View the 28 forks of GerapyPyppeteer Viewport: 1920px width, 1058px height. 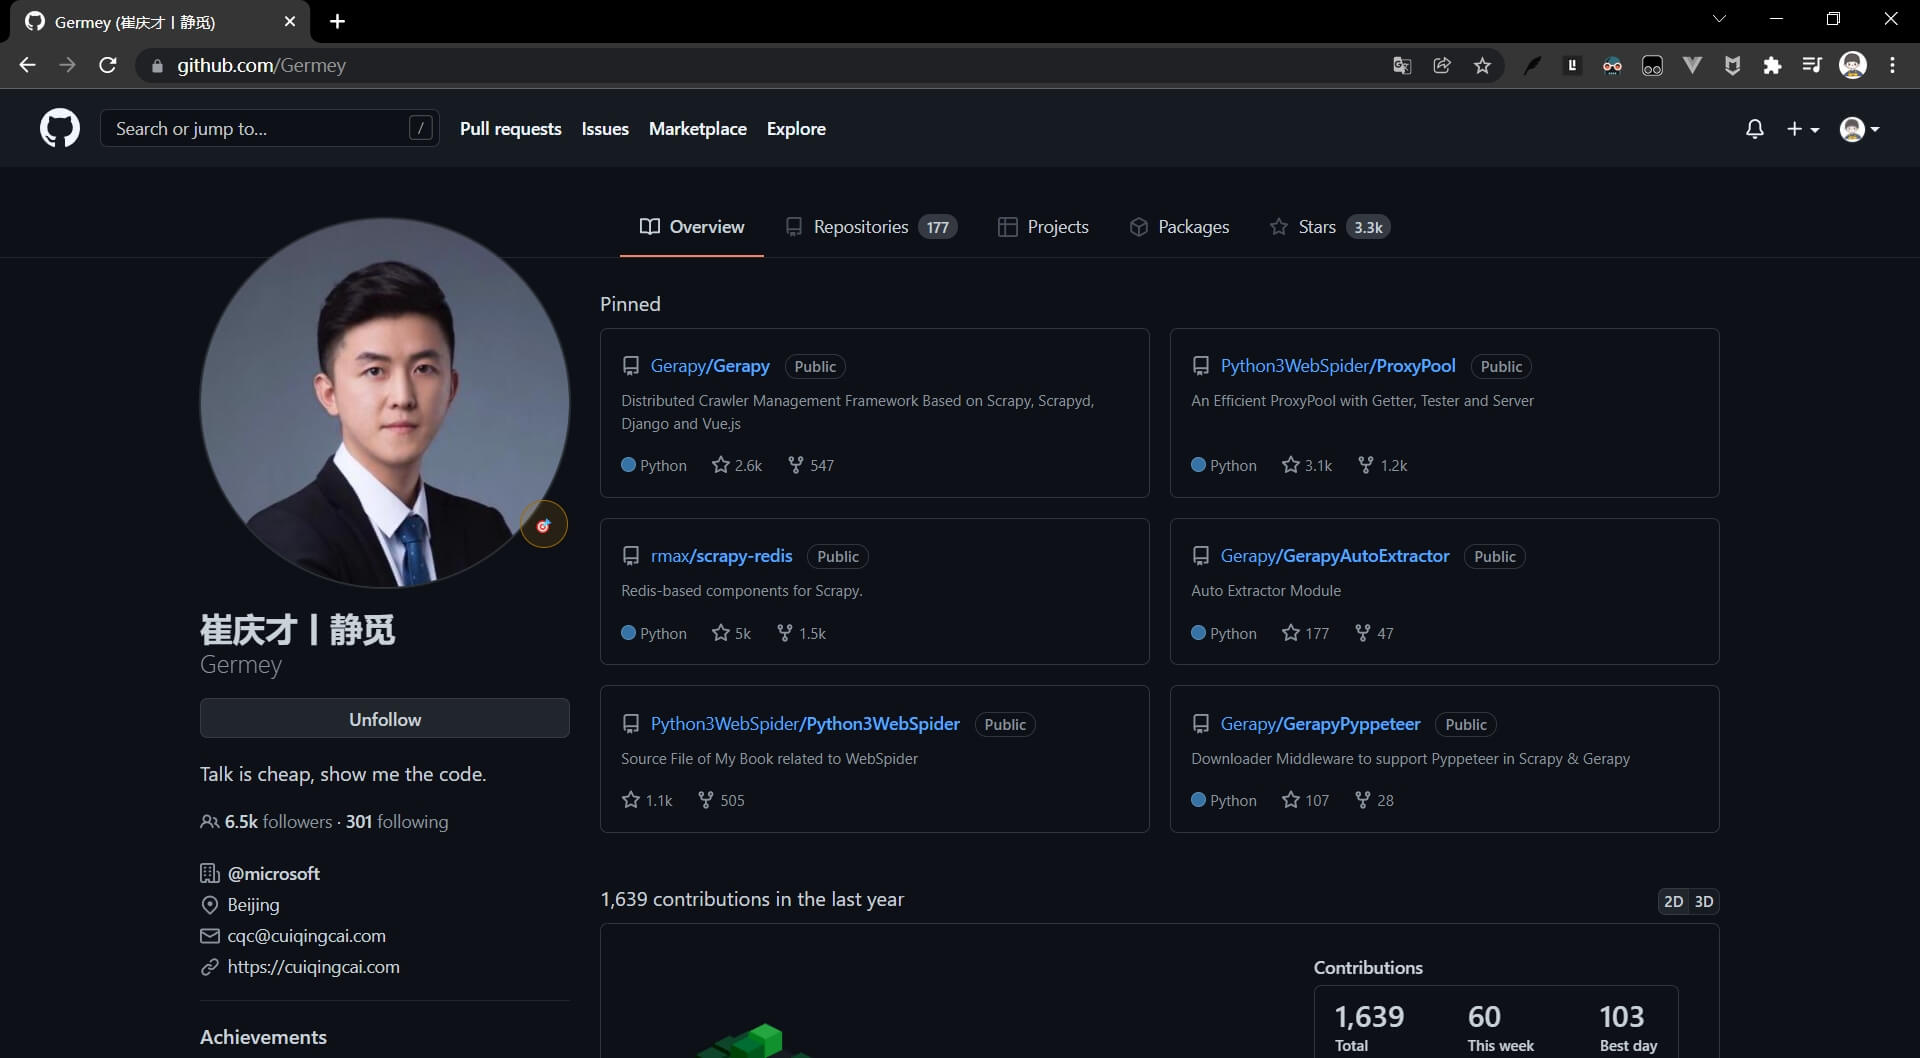pos(1374,800)
